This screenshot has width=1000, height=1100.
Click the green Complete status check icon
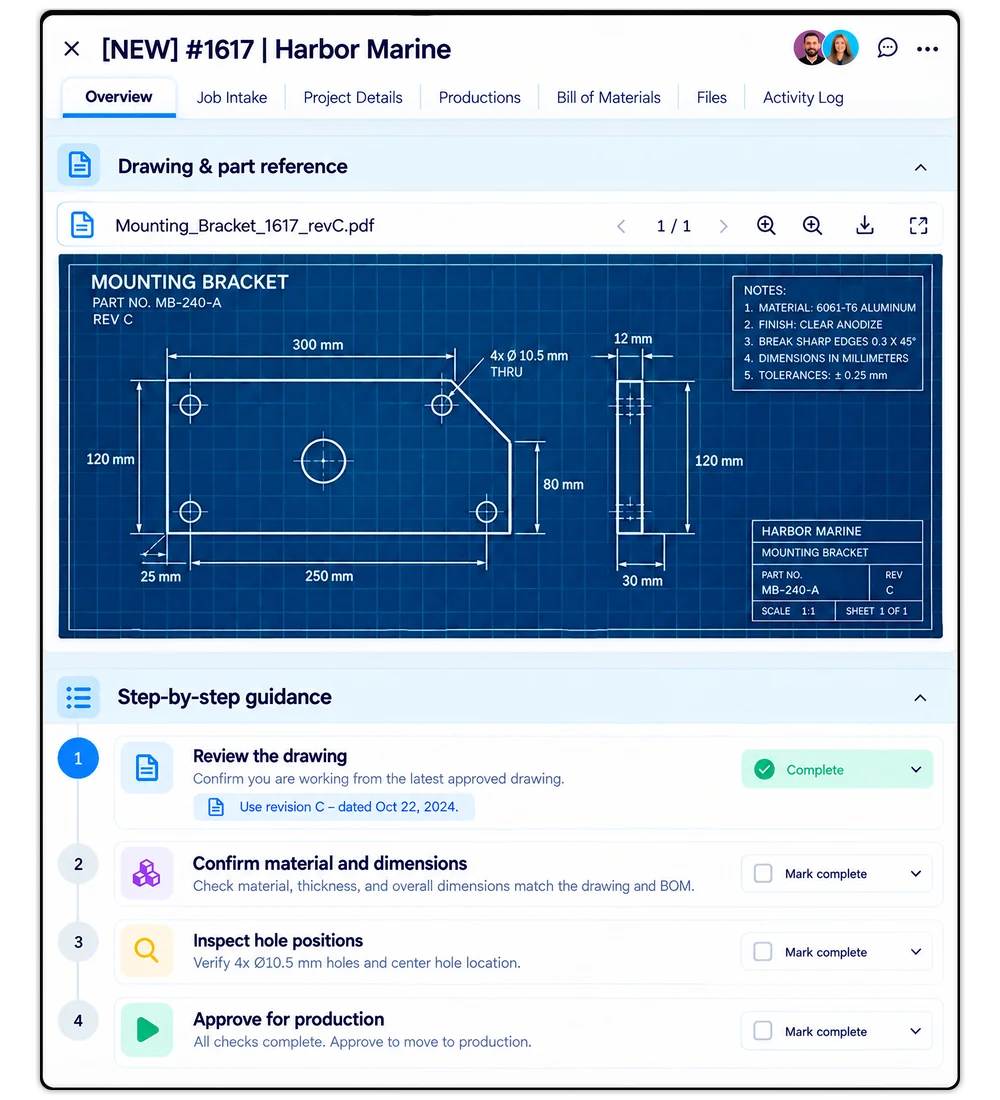coord(764,770)
